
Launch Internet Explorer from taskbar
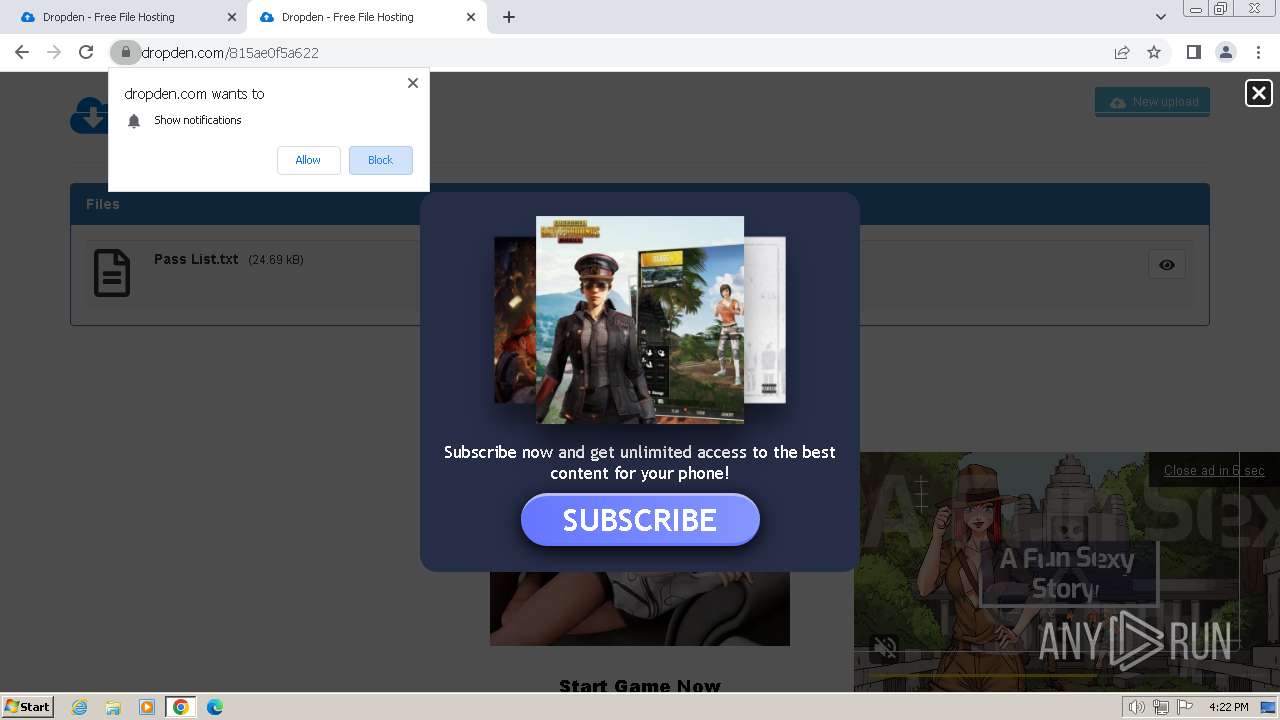tap(80, 707)
